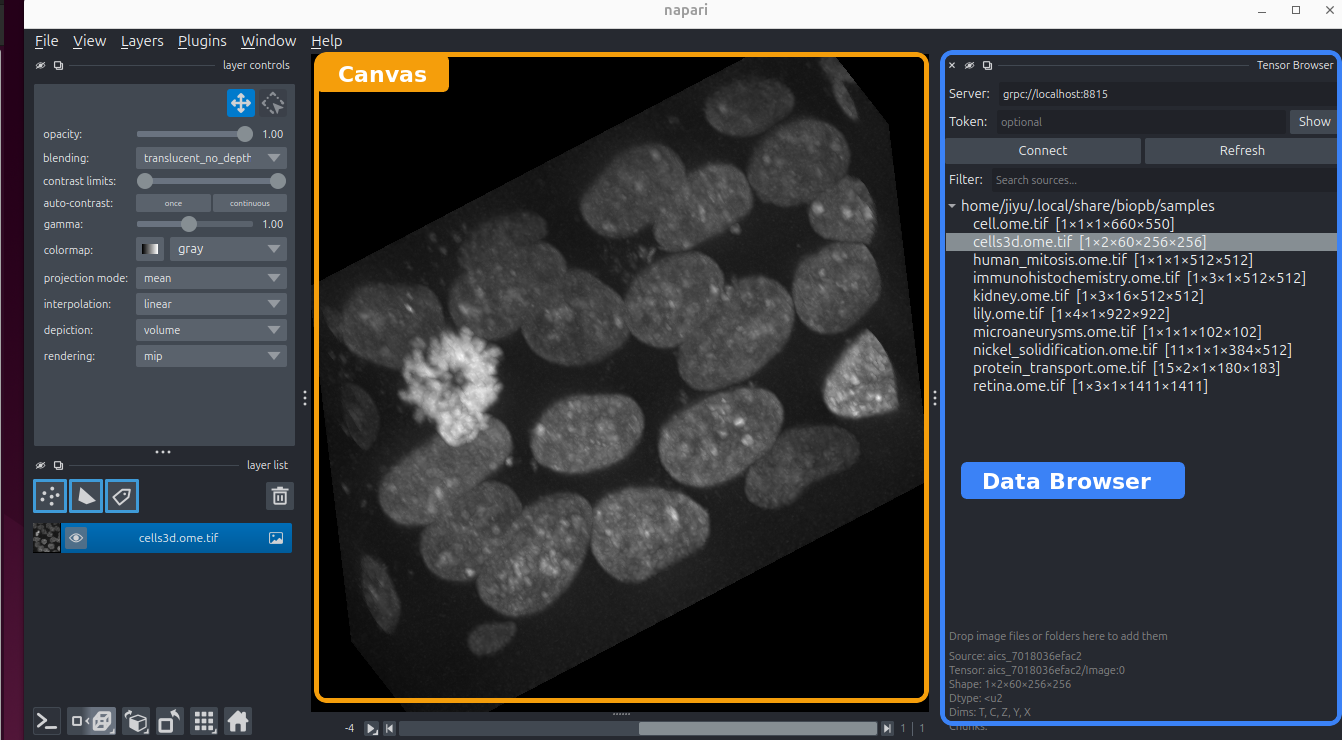Select human_mitosis.ome.tif source
Viewport: 1342px width, 740px height.
(x=1112, y=260)
